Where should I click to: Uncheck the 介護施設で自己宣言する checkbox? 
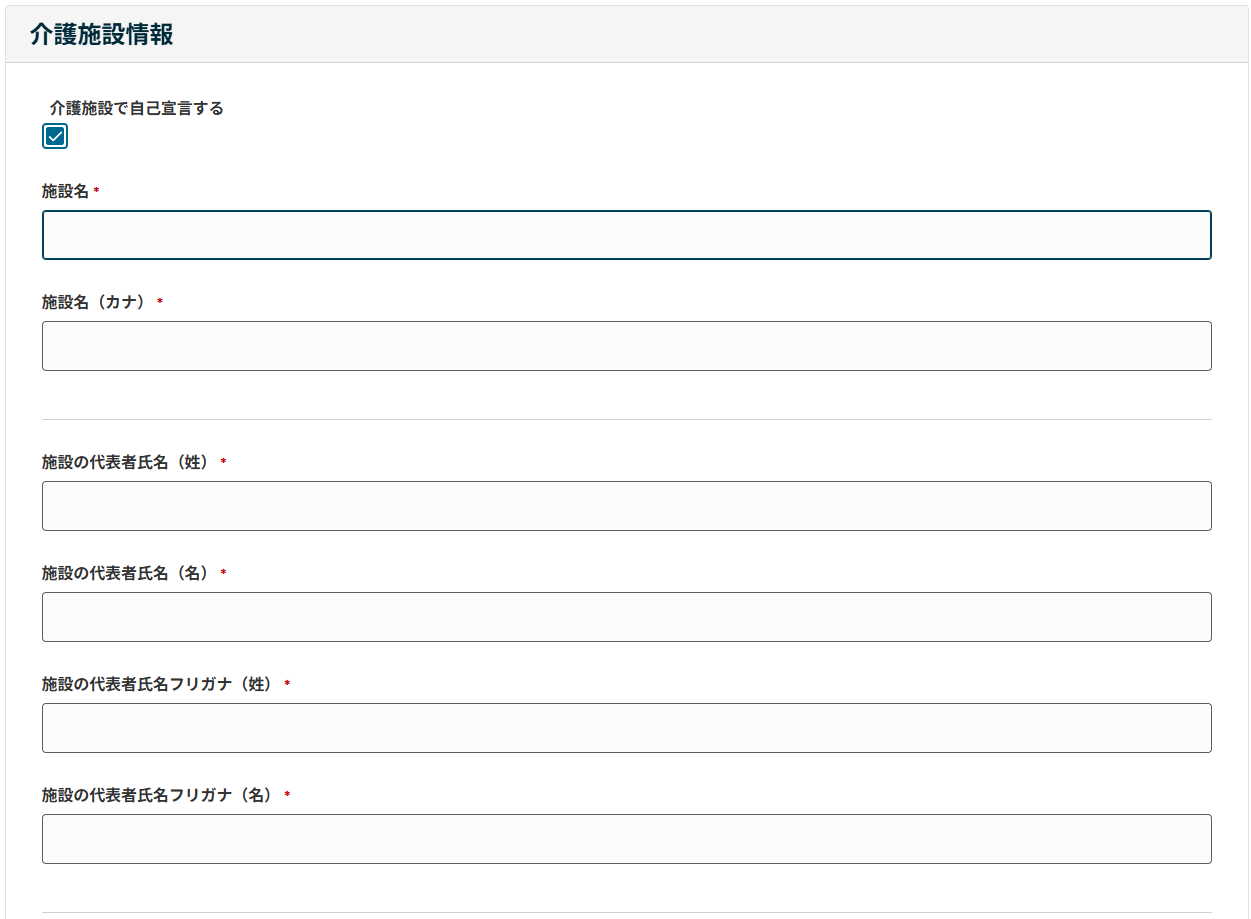tap(55, 137)
